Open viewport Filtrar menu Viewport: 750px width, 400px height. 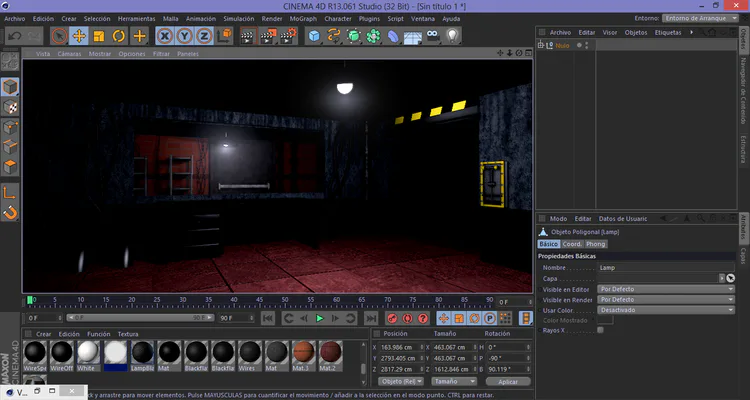(x=161, y=54)
